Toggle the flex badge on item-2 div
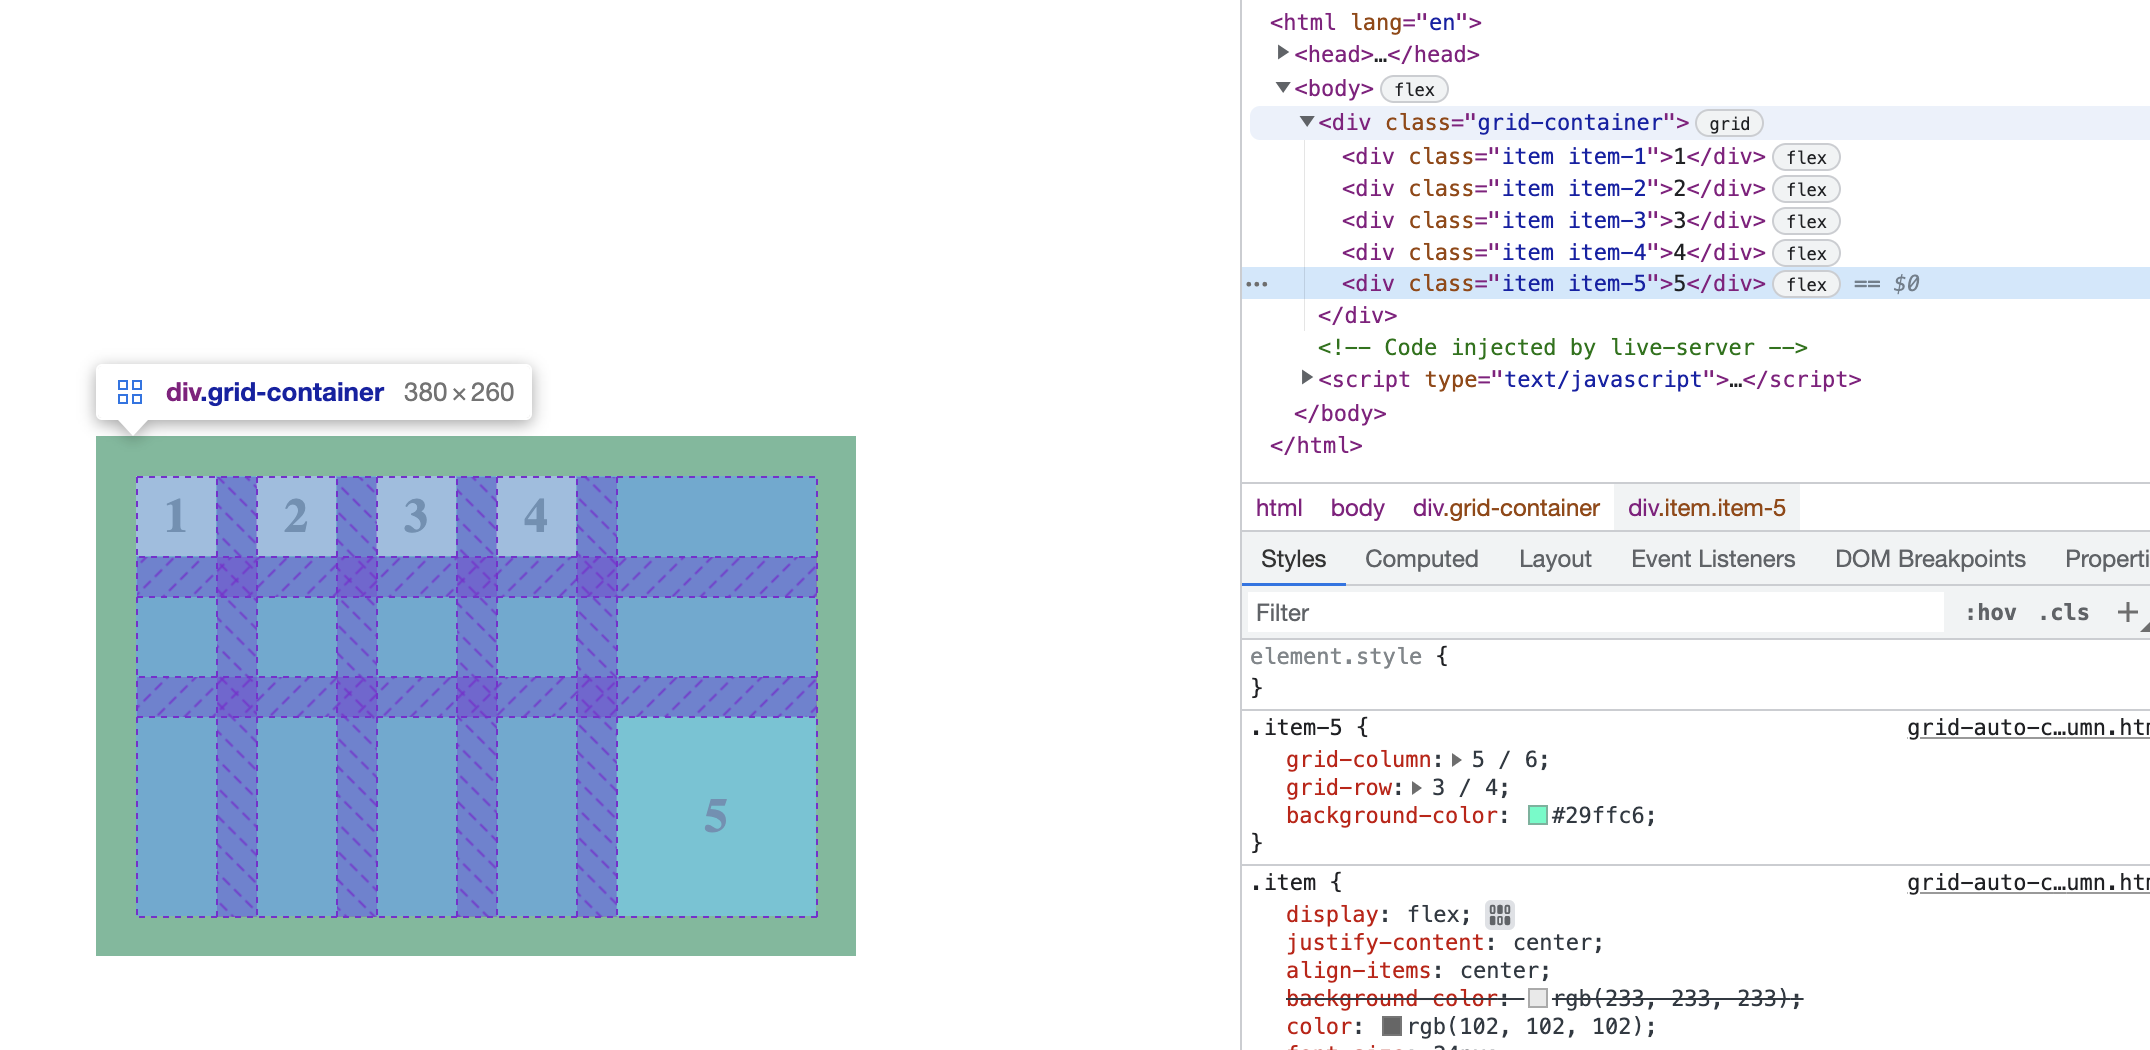 coord(1806,189)
